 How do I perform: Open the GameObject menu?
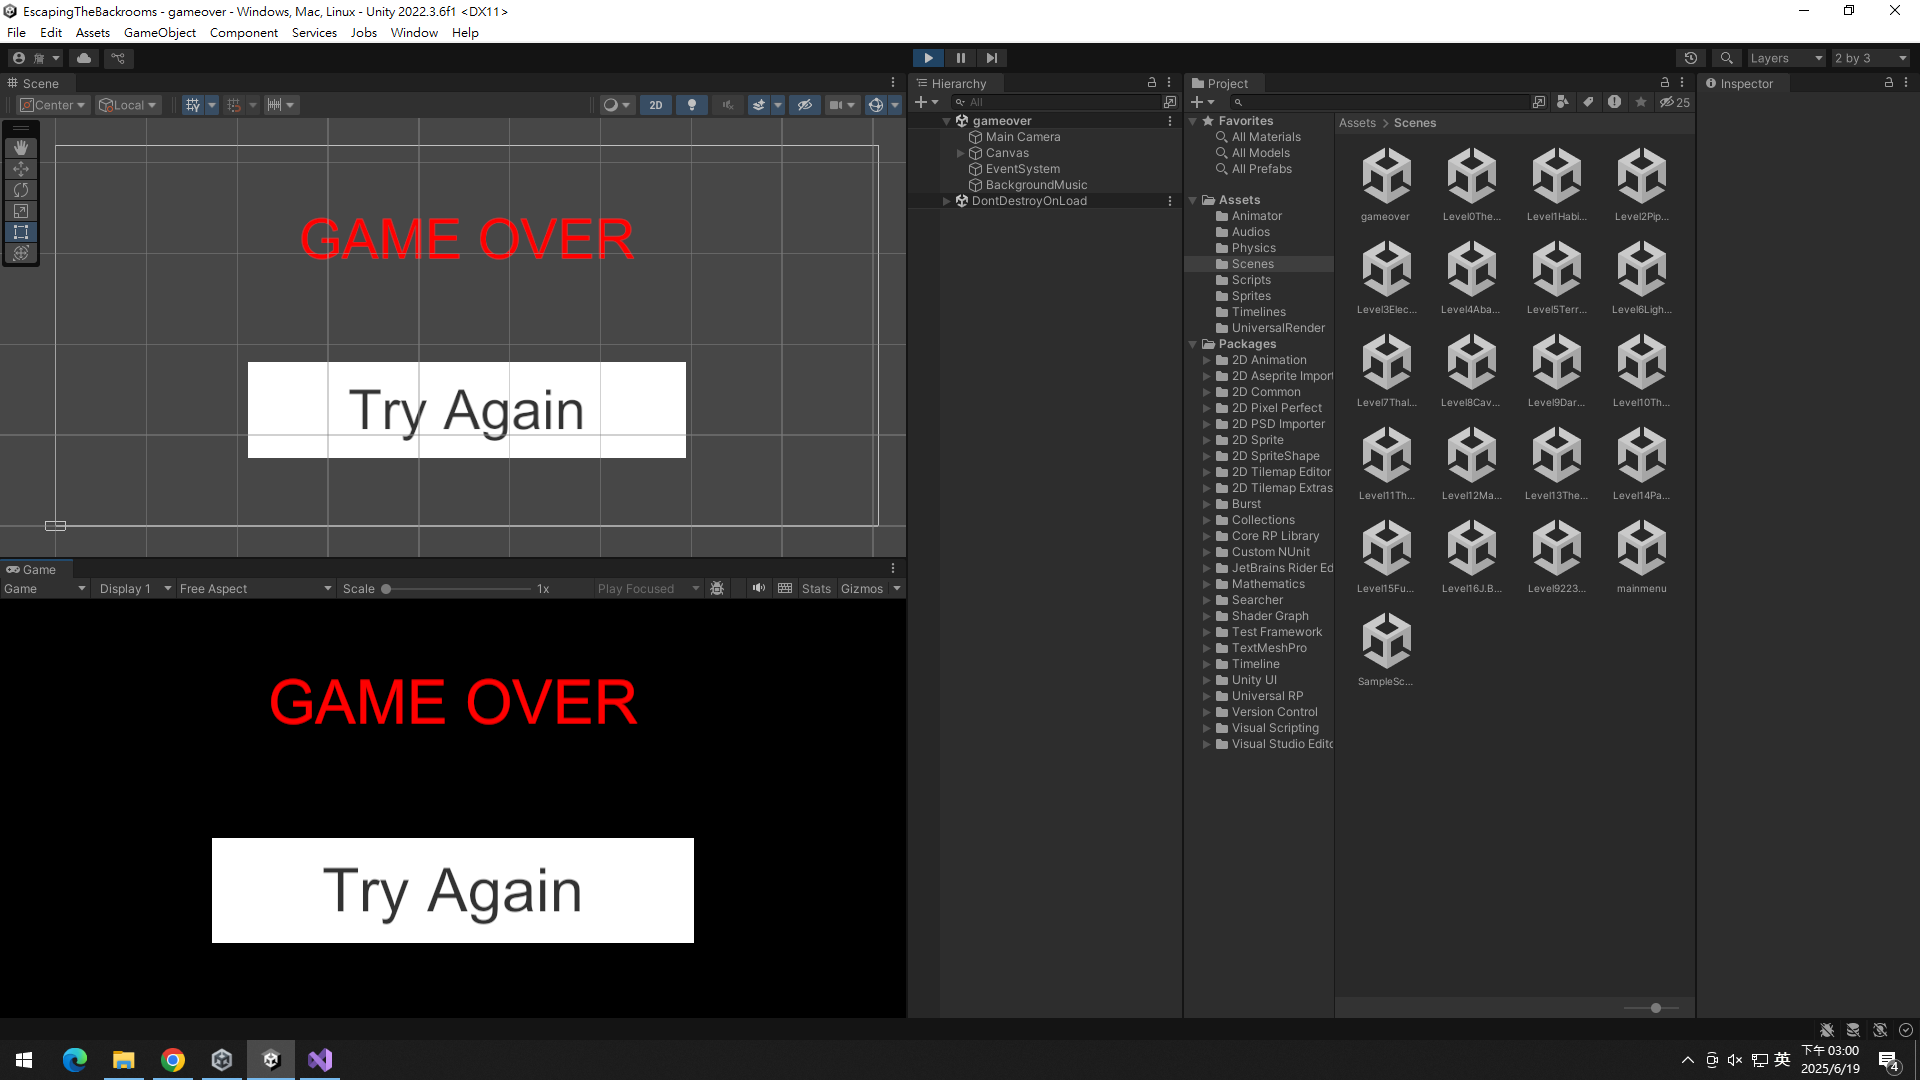pyautogui.click(x=160, y=32)
